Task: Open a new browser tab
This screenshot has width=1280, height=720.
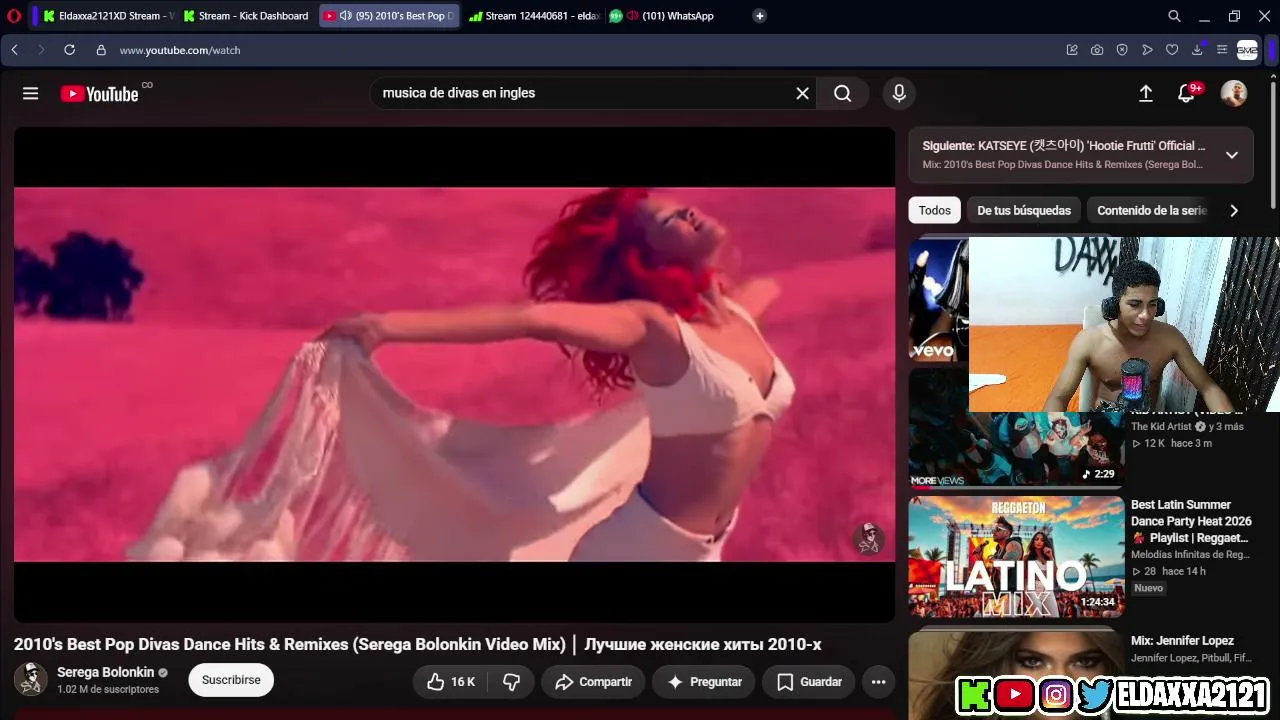Action: coord(760,16)
